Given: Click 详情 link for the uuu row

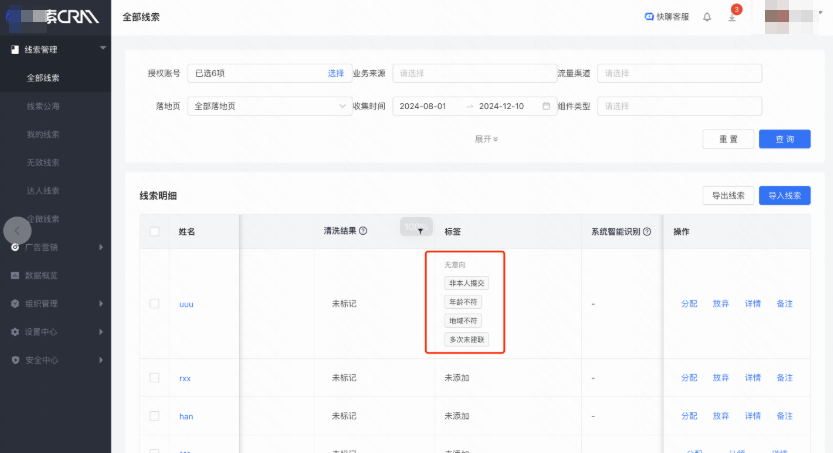Looking at the screenshot, I should click(x=752, y=303).
